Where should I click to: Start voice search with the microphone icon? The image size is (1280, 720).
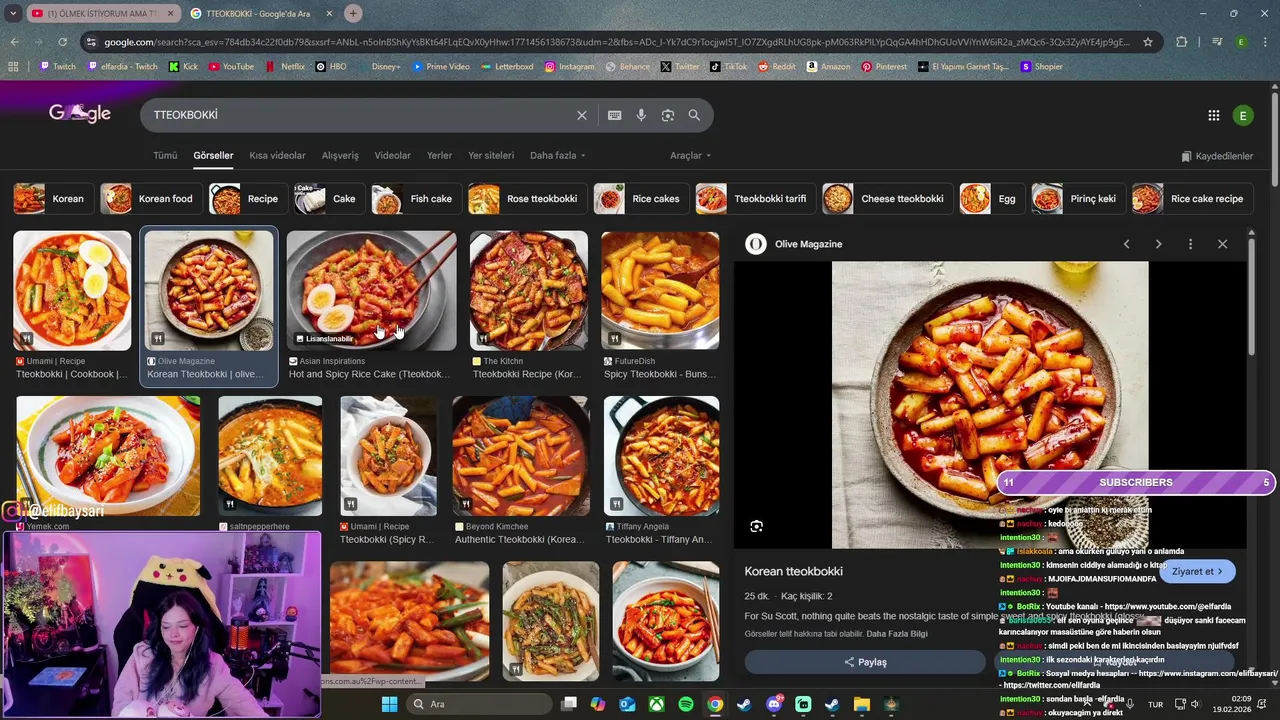click(641, 115)
